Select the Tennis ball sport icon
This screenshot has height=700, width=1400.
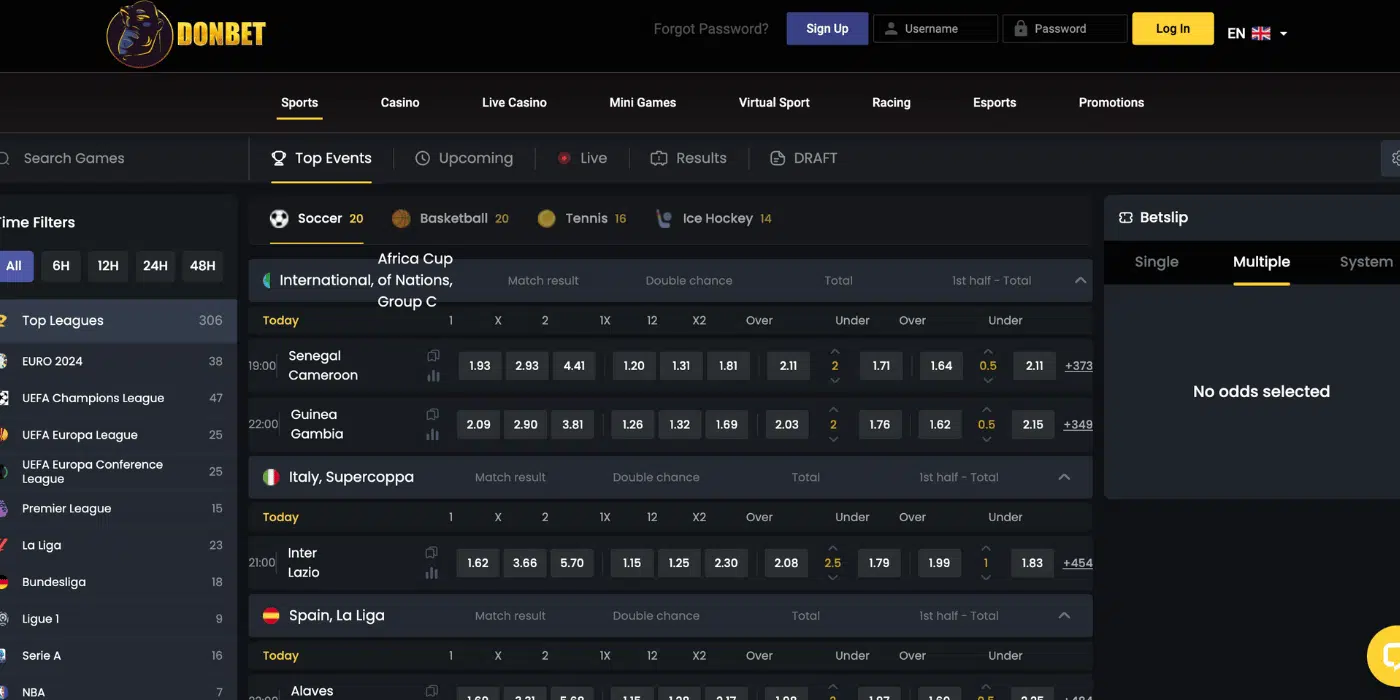(x=546, y=218)
